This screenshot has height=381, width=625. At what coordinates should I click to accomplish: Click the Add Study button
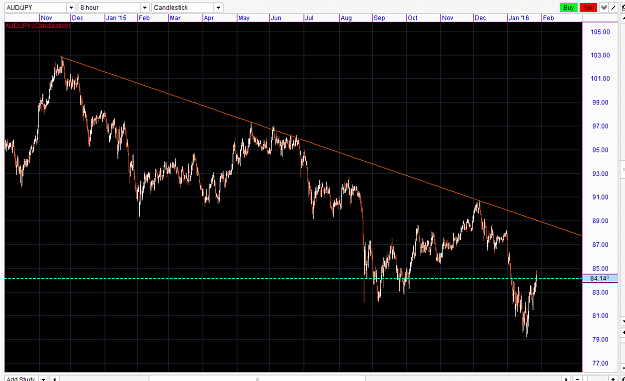click(22, 378)
